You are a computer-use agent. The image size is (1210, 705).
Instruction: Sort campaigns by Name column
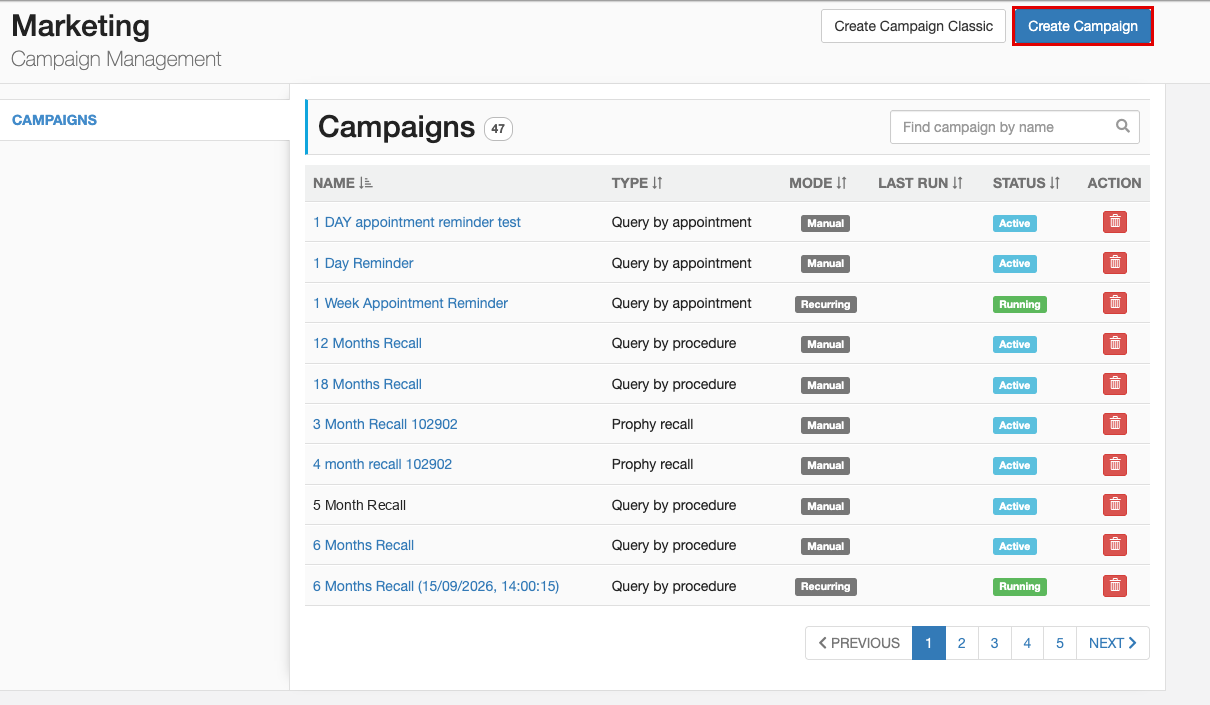pos(343,183)
